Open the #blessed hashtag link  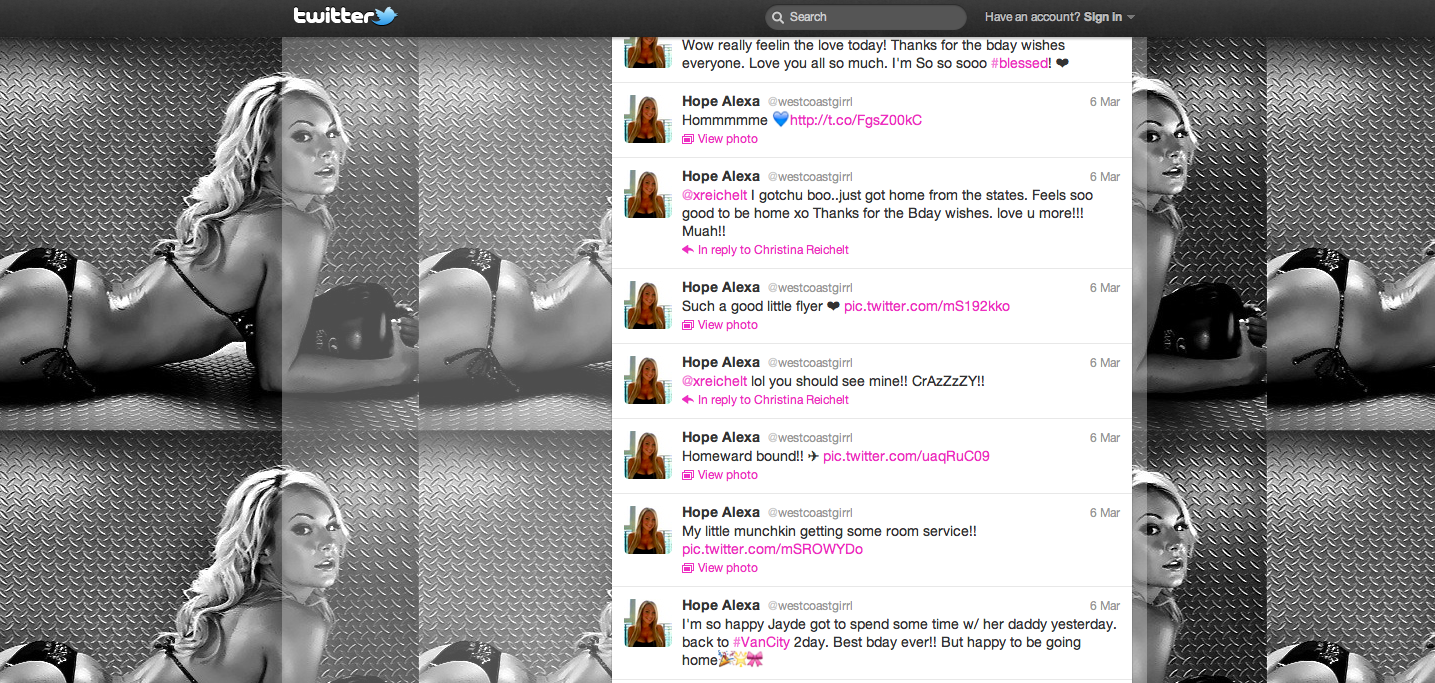1020,63
